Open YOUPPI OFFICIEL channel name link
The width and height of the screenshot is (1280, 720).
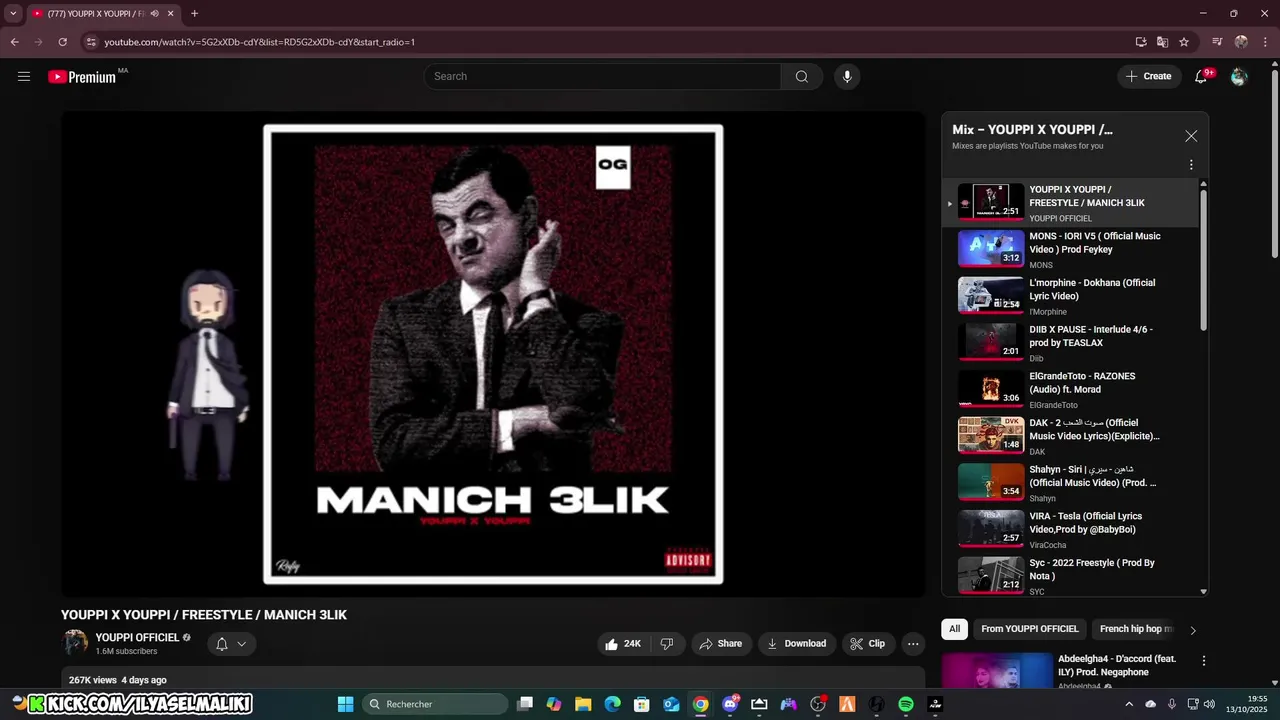click(x=137, y=637)
